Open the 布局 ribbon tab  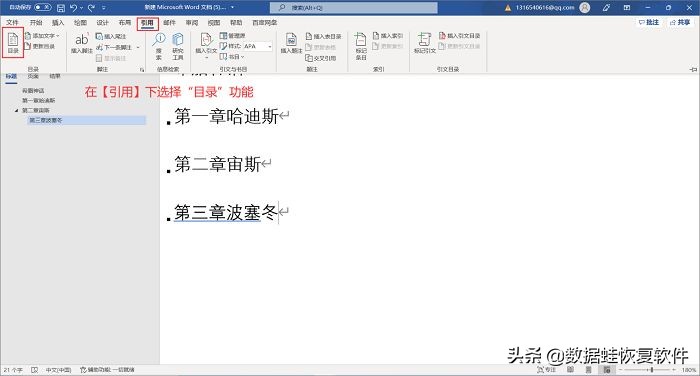click(125, 22)
